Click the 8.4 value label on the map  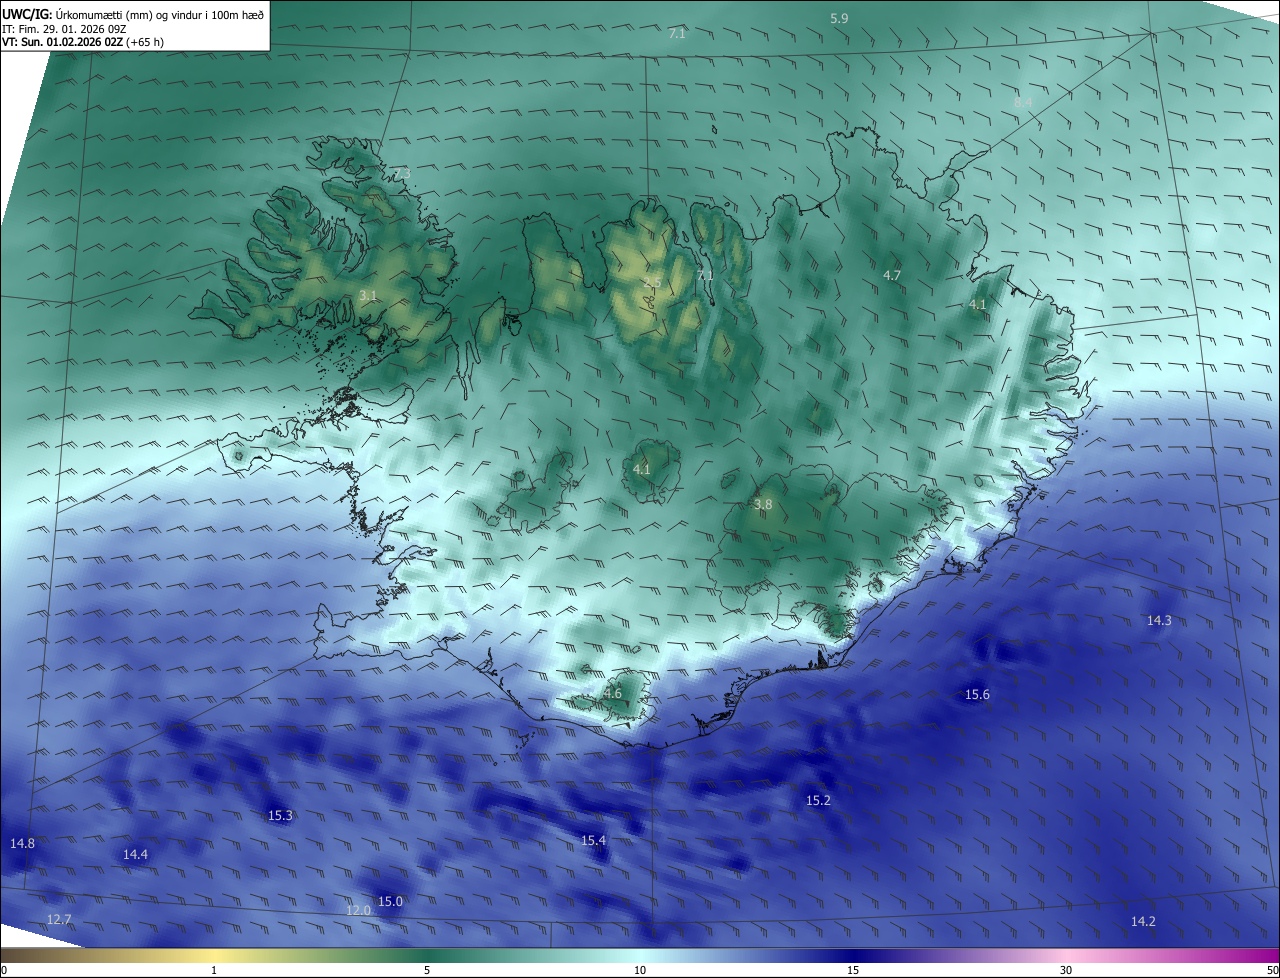(1023, 102)
